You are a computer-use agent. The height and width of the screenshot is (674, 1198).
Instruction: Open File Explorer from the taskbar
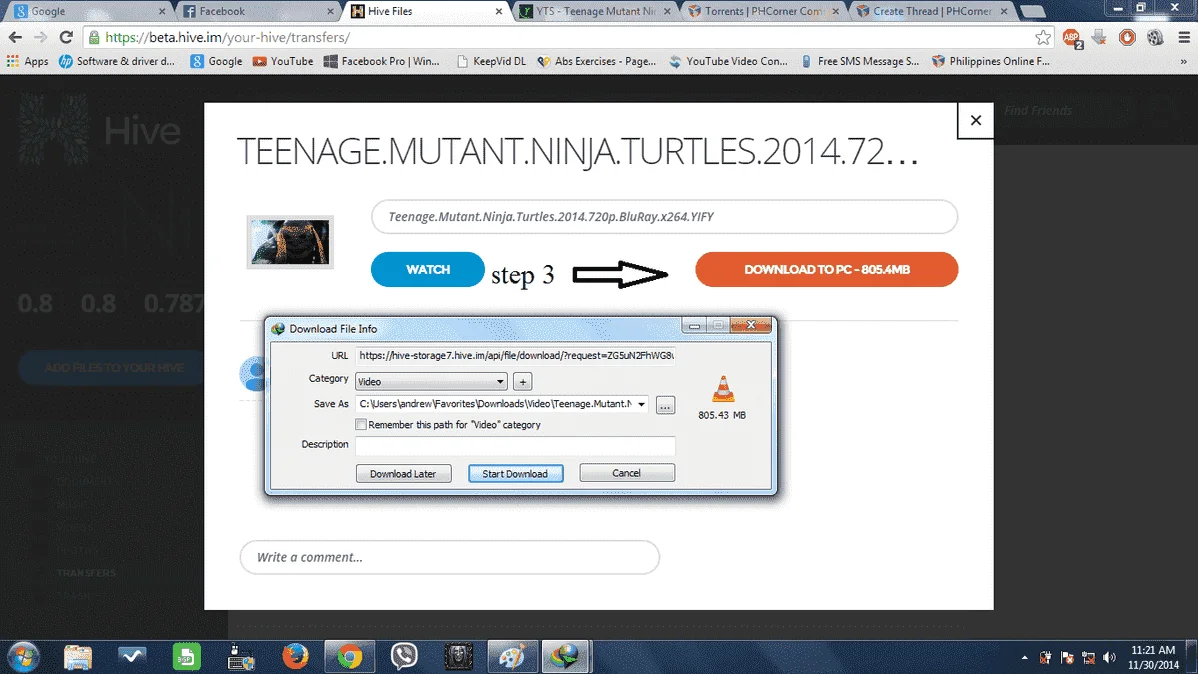pyautogui.click(x=78, y=656)
